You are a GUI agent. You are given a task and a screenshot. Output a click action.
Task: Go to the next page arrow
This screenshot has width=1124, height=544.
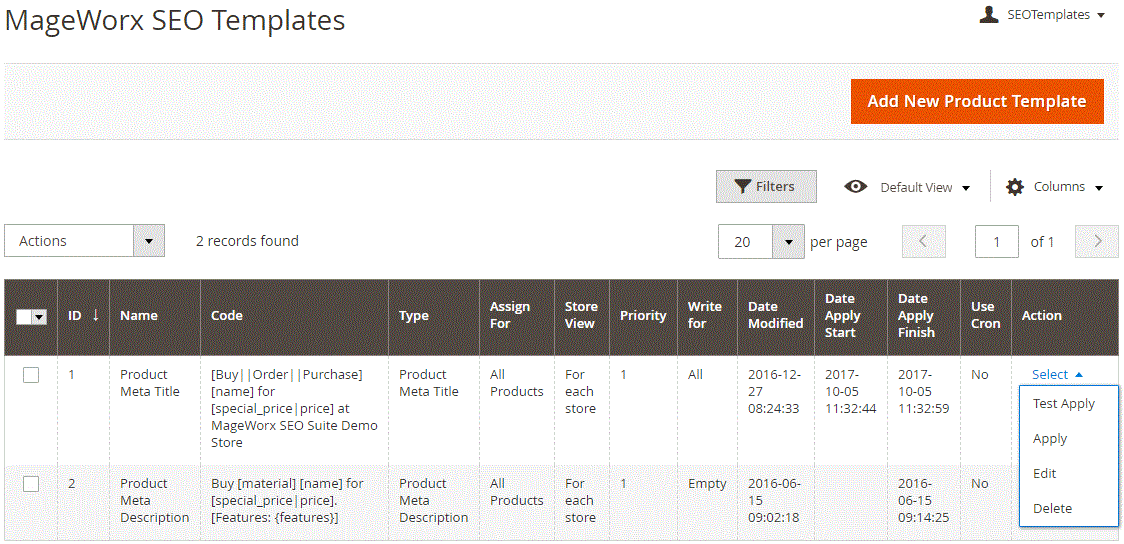click(x=1097, y=242)
